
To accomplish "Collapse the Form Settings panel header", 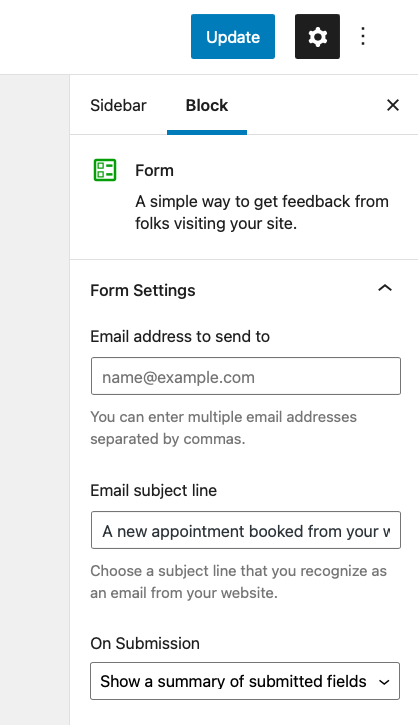I will pos(244,290).
